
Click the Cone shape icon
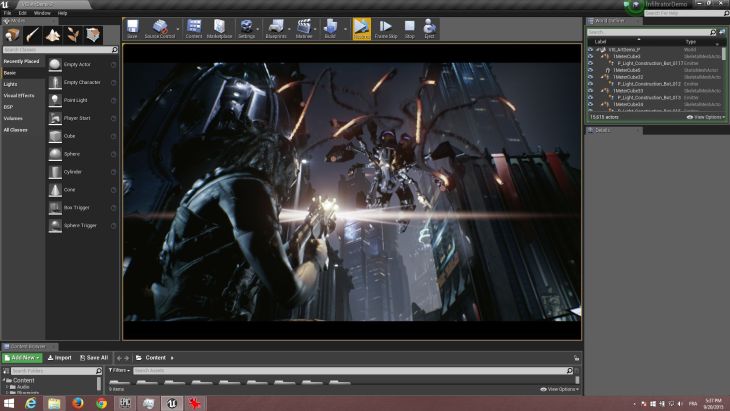[55, 190]
